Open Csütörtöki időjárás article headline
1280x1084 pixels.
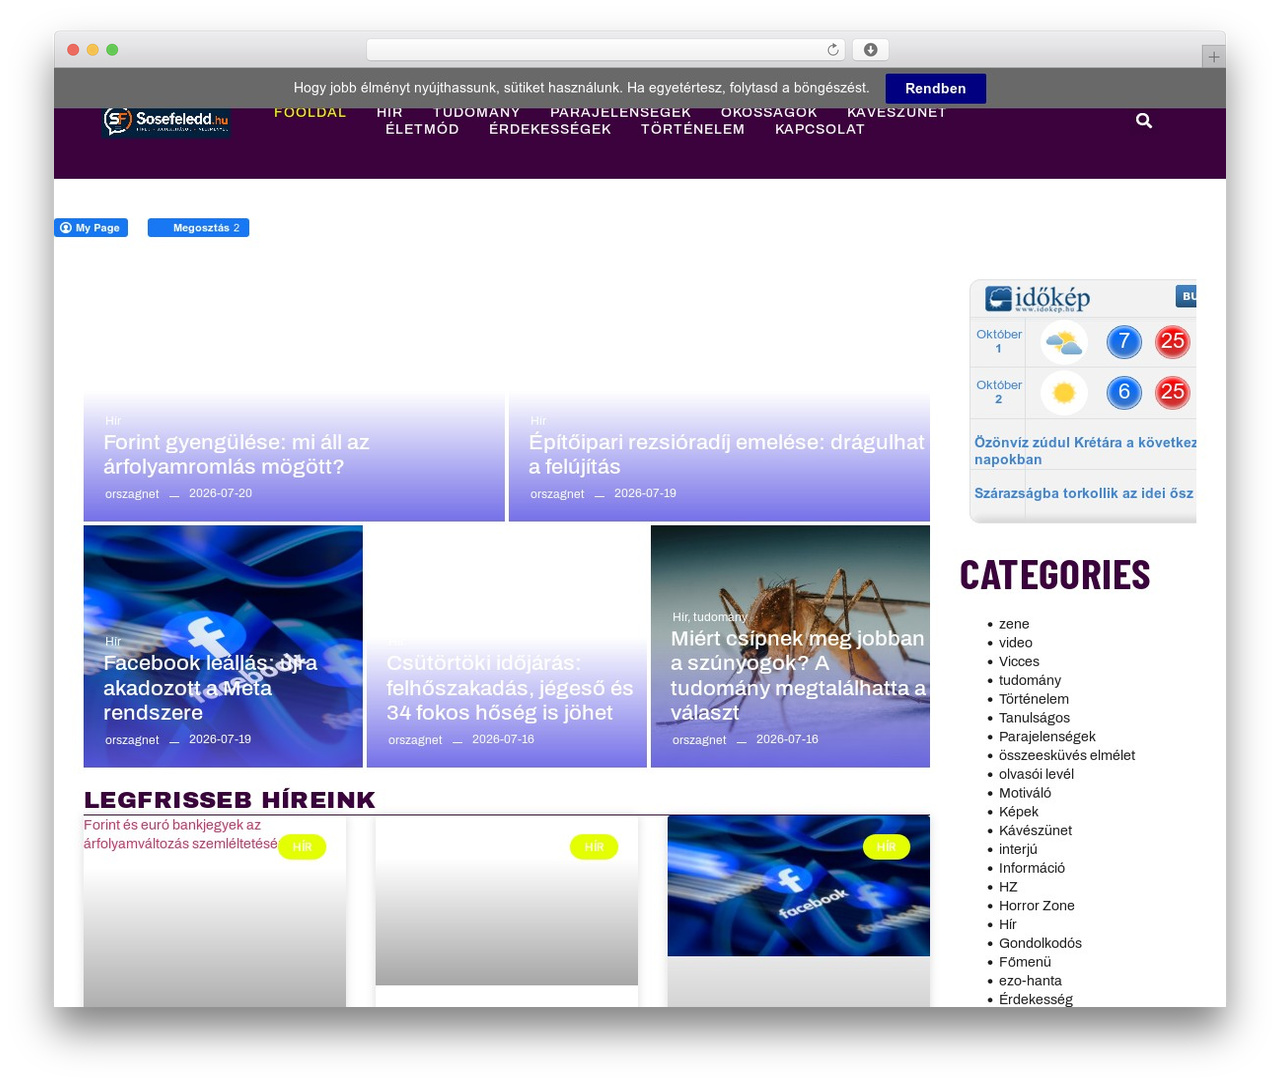510,688
